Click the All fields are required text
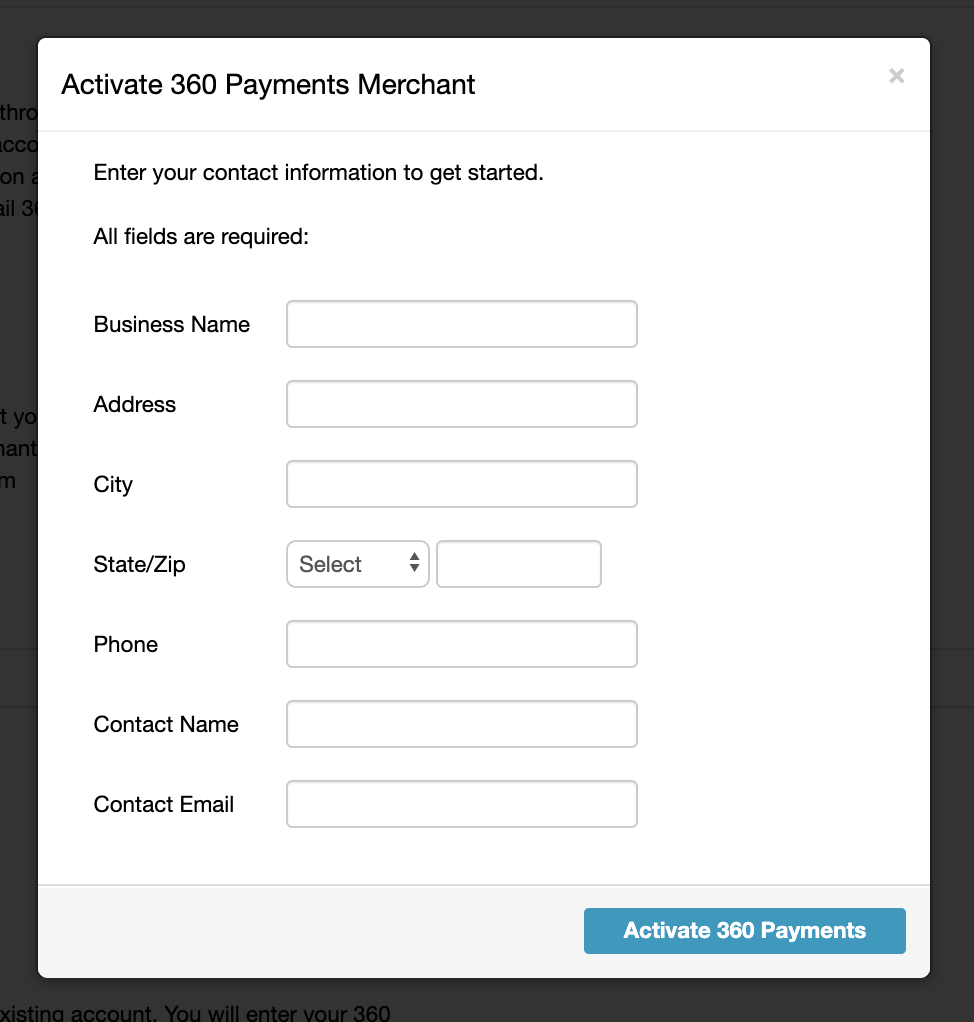Screen dimensions: 974x1022 (200, 236)
